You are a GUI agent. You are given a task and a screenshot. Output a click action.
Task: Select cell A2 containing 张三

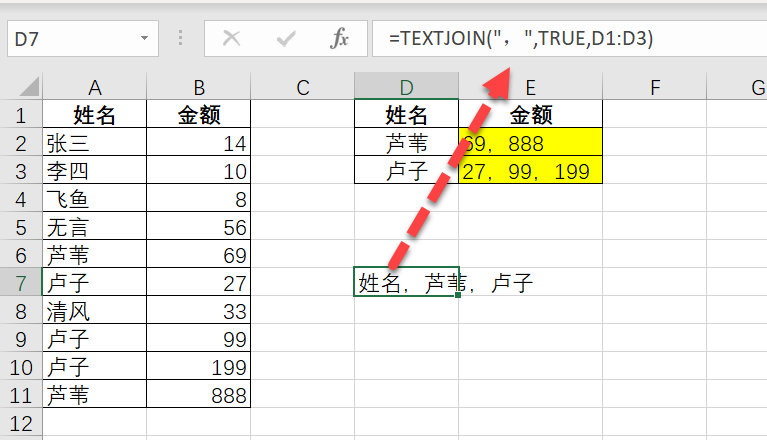pos(94,143)
